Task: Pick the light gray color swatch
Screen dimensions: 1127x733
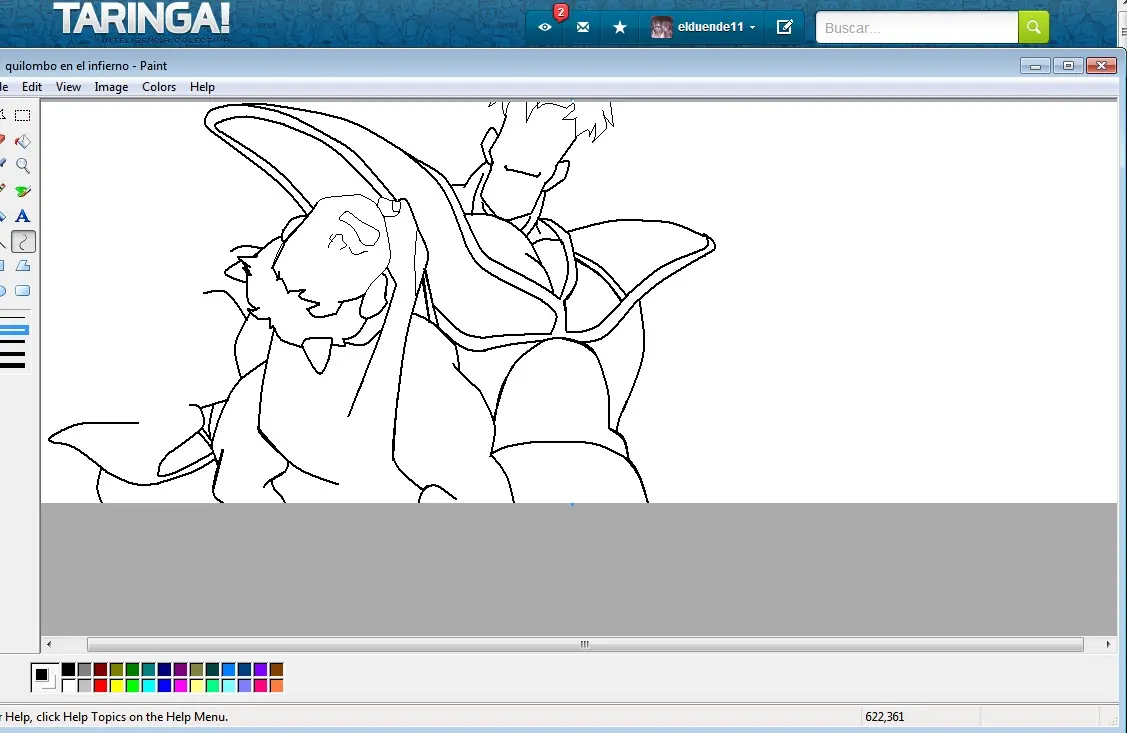Action: coord(84,686)
